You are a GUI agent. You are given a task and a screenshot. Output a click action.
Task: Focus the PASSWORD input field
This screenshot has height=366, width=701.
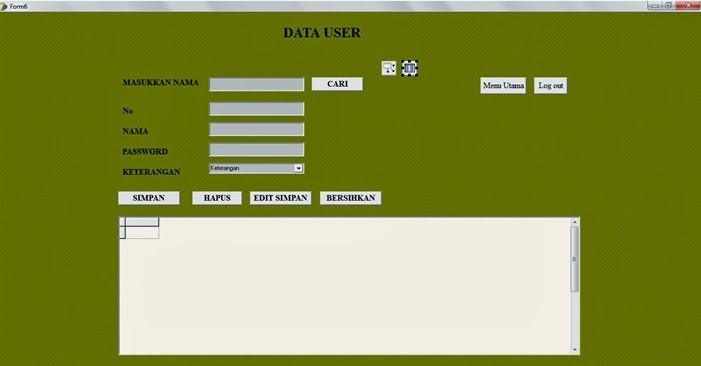pyautogui.click(x=257, y=150)
